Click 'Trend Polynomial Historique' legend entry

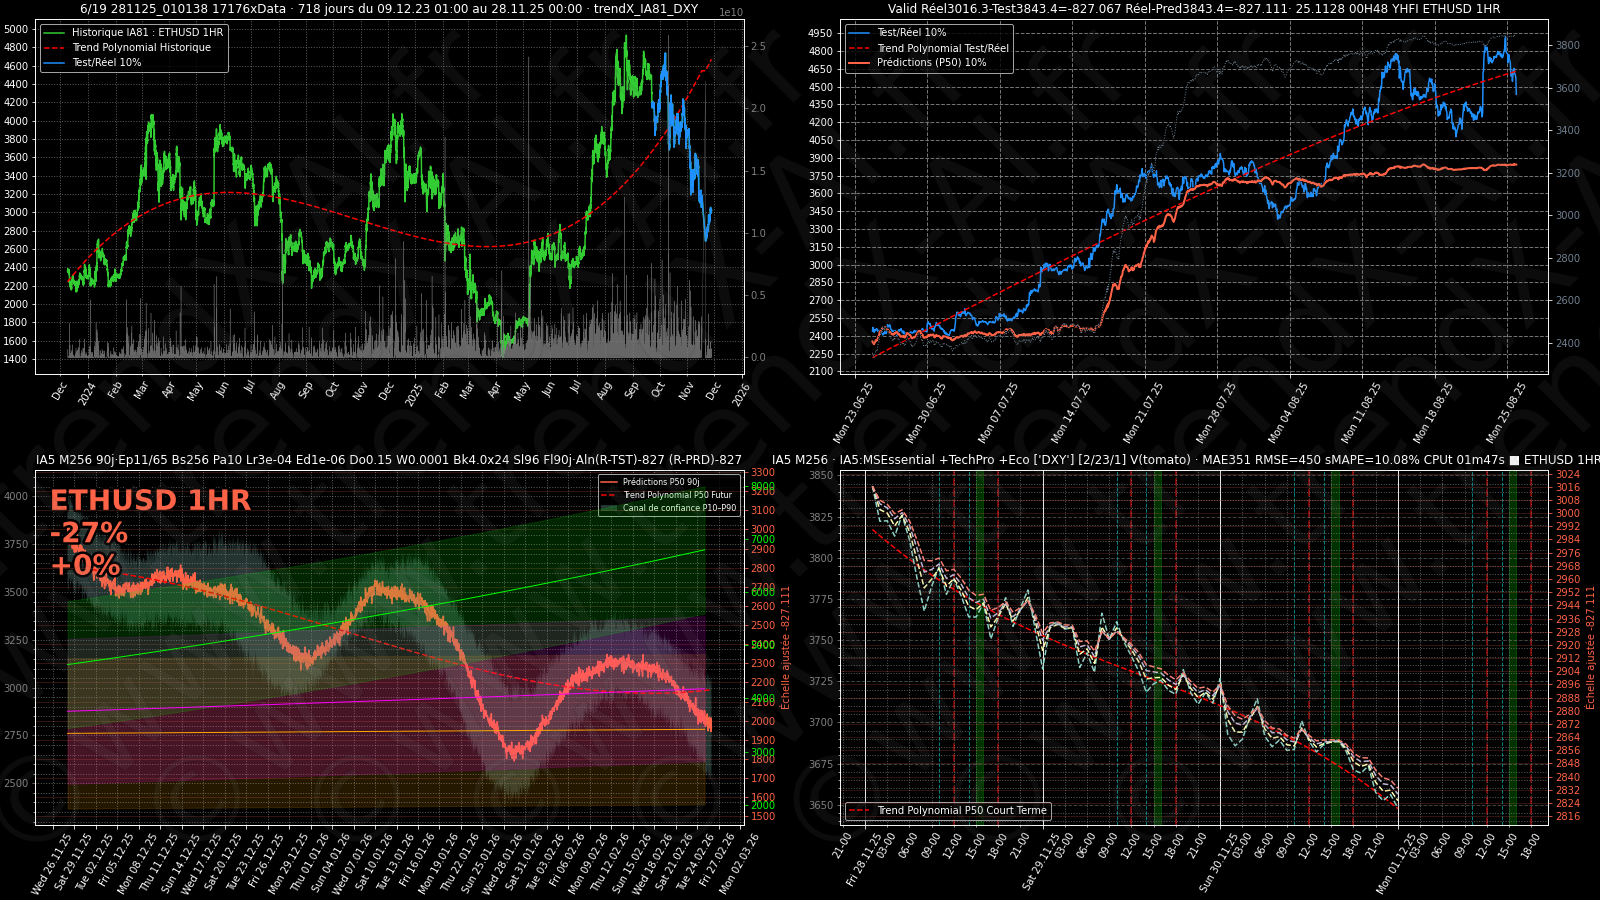pyautogui.click(x=141, y=48)
